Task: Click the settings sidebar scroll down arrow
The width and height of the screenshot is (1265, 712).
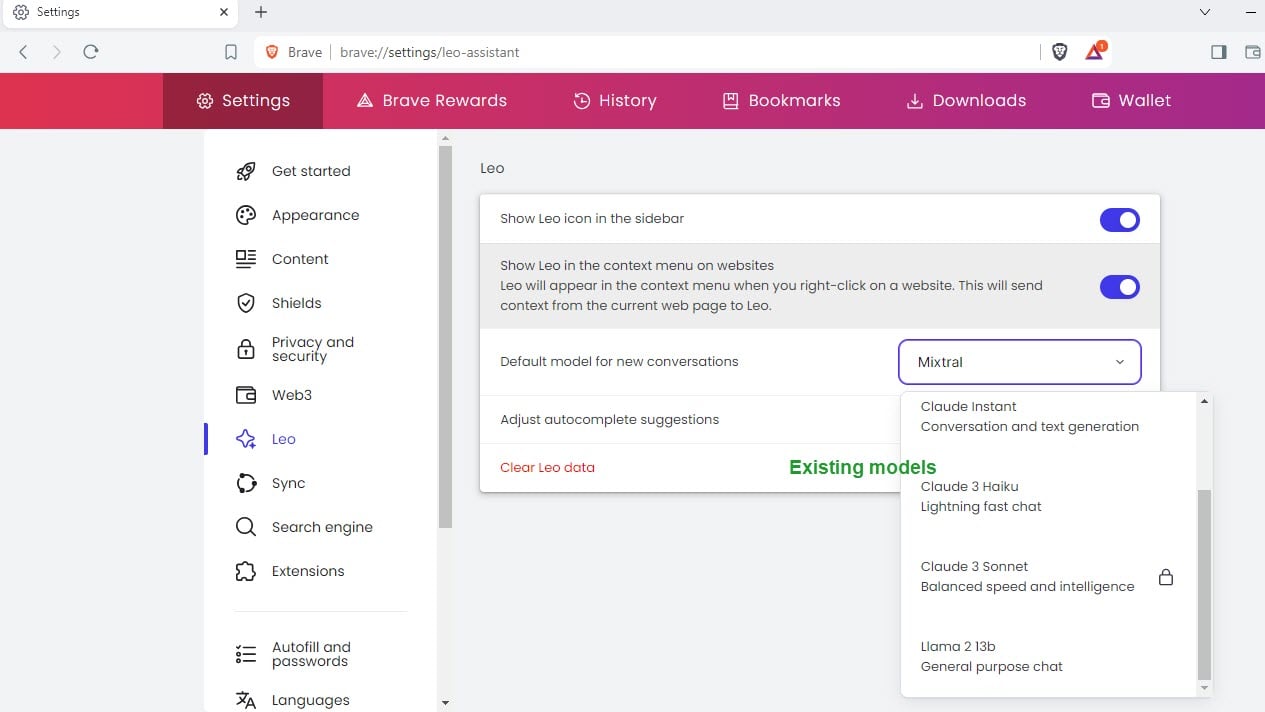Action: pos(445,703)
